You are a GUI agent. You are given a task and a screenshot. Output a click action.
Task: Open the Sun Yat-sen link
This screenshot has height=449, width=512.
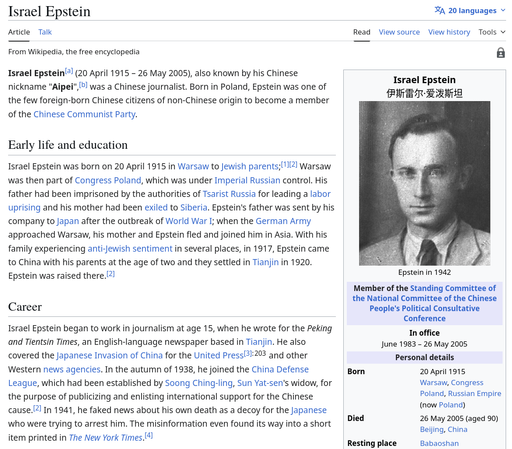click(x=260, y=383)
